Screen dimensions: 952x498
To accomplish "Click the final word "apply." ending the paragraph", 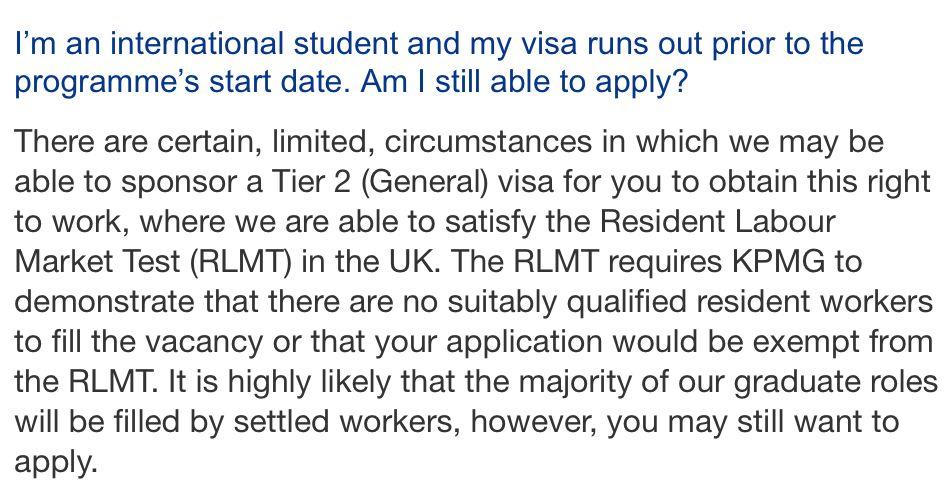I will pos(55,463).
